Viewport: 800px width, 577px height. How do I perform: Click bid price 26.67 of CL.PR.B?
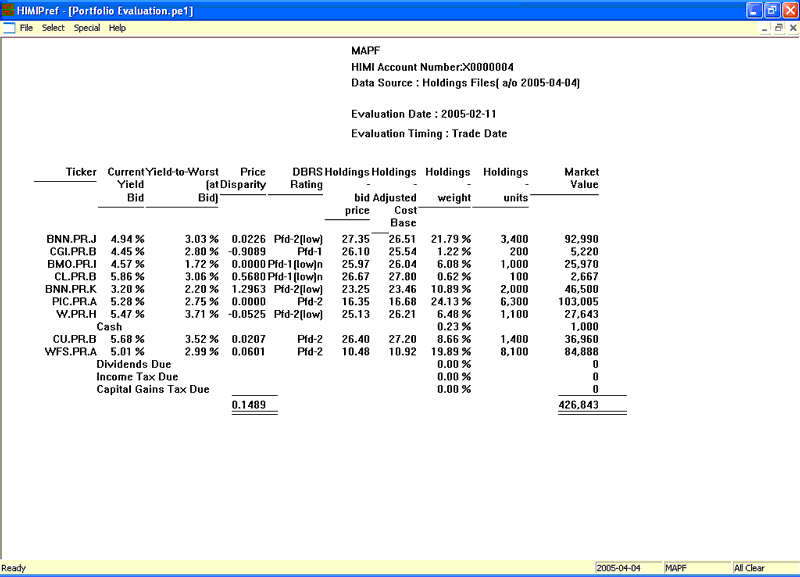(356, 277)
